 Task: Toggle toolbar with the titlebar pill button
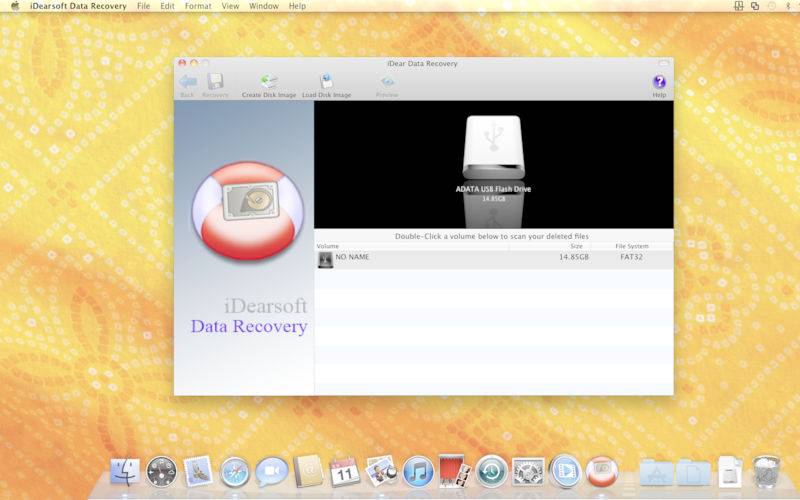pos(663,63)
